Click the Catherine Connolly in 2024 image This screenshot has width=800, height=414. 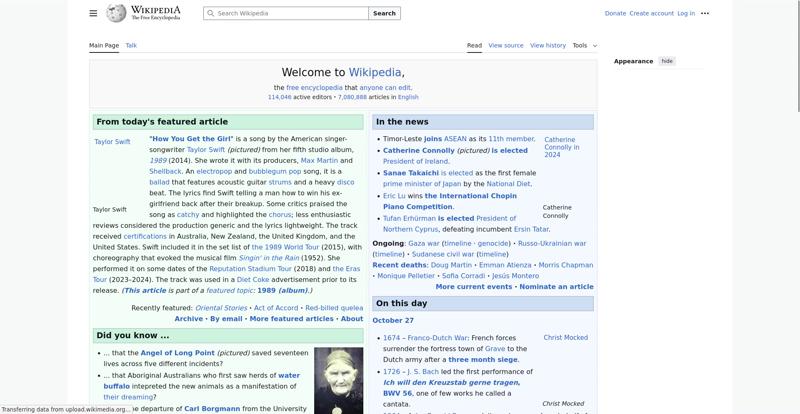560,147
